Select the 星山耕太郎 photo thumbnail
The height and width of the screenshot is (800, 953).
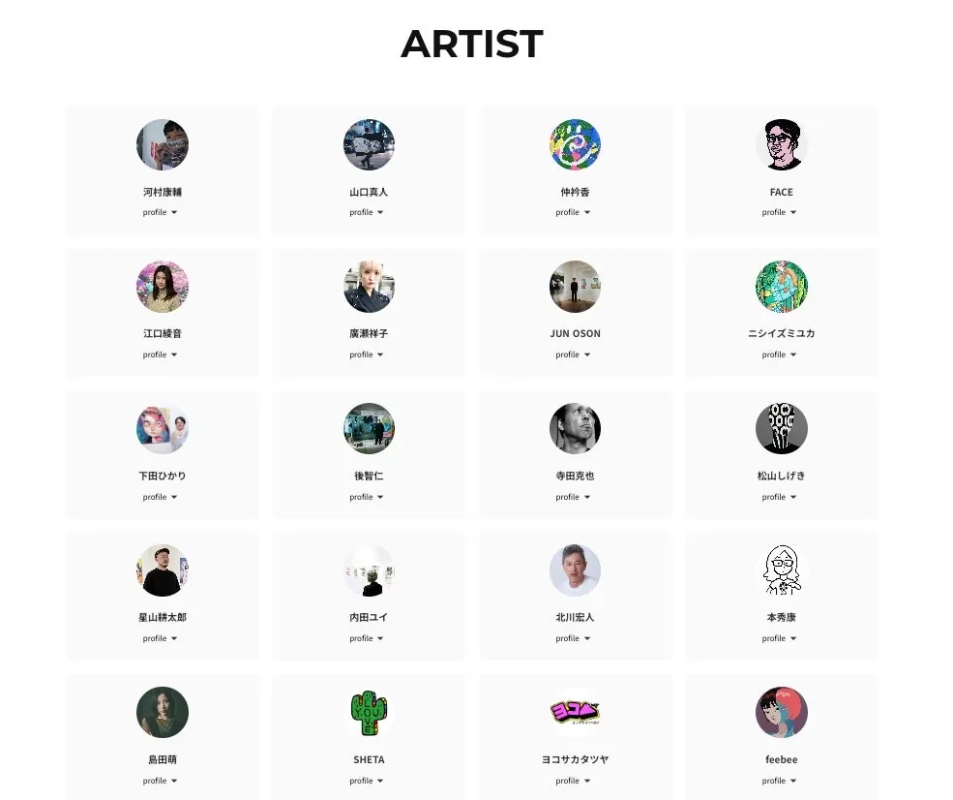[162, 571]
